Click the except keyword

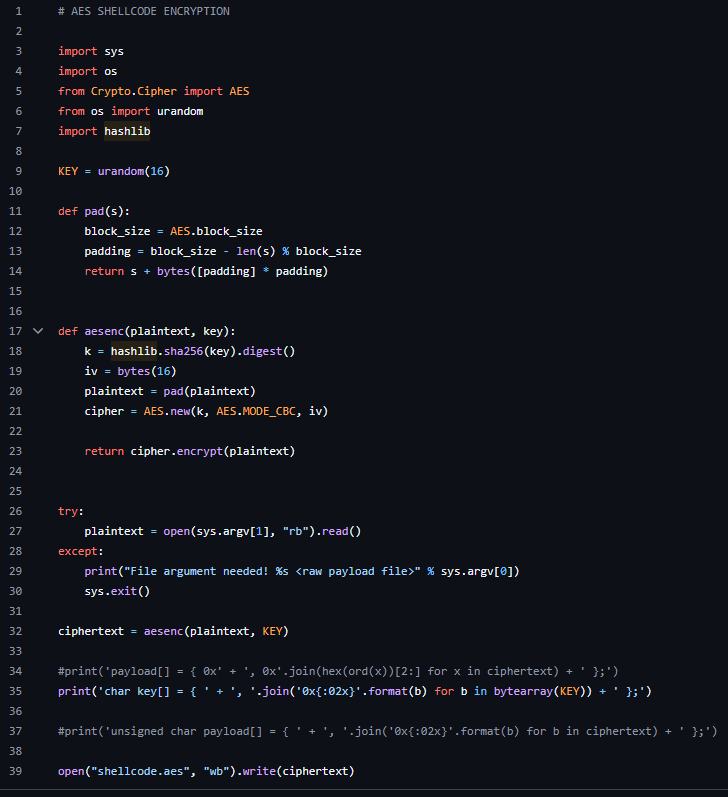click(78, 551)
